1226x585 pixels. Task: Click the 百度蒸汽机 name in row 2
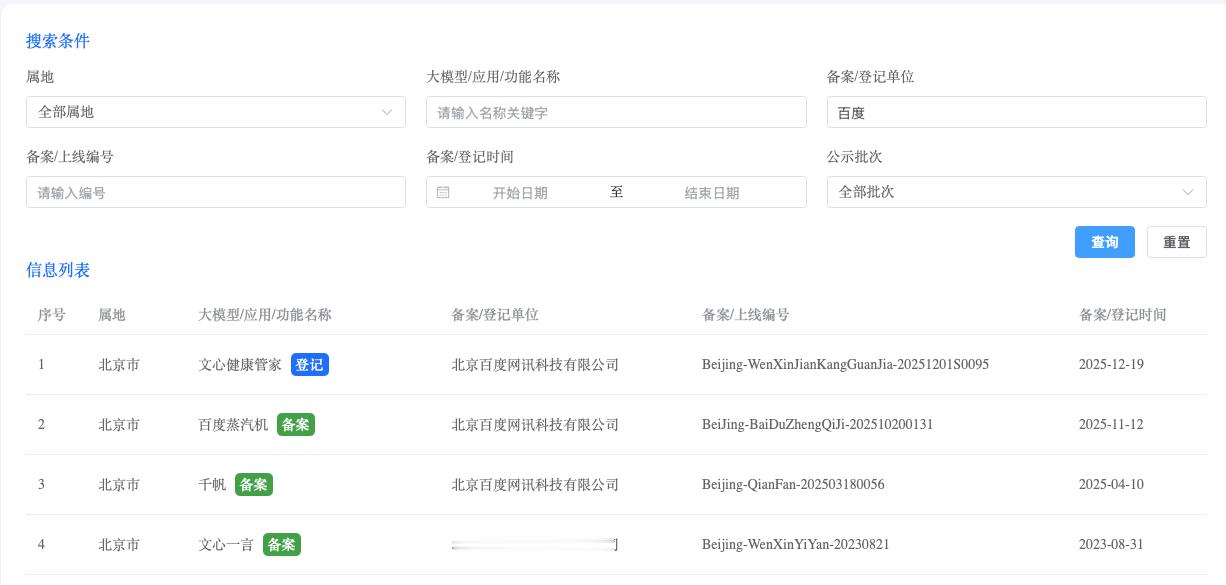point(233,425)
